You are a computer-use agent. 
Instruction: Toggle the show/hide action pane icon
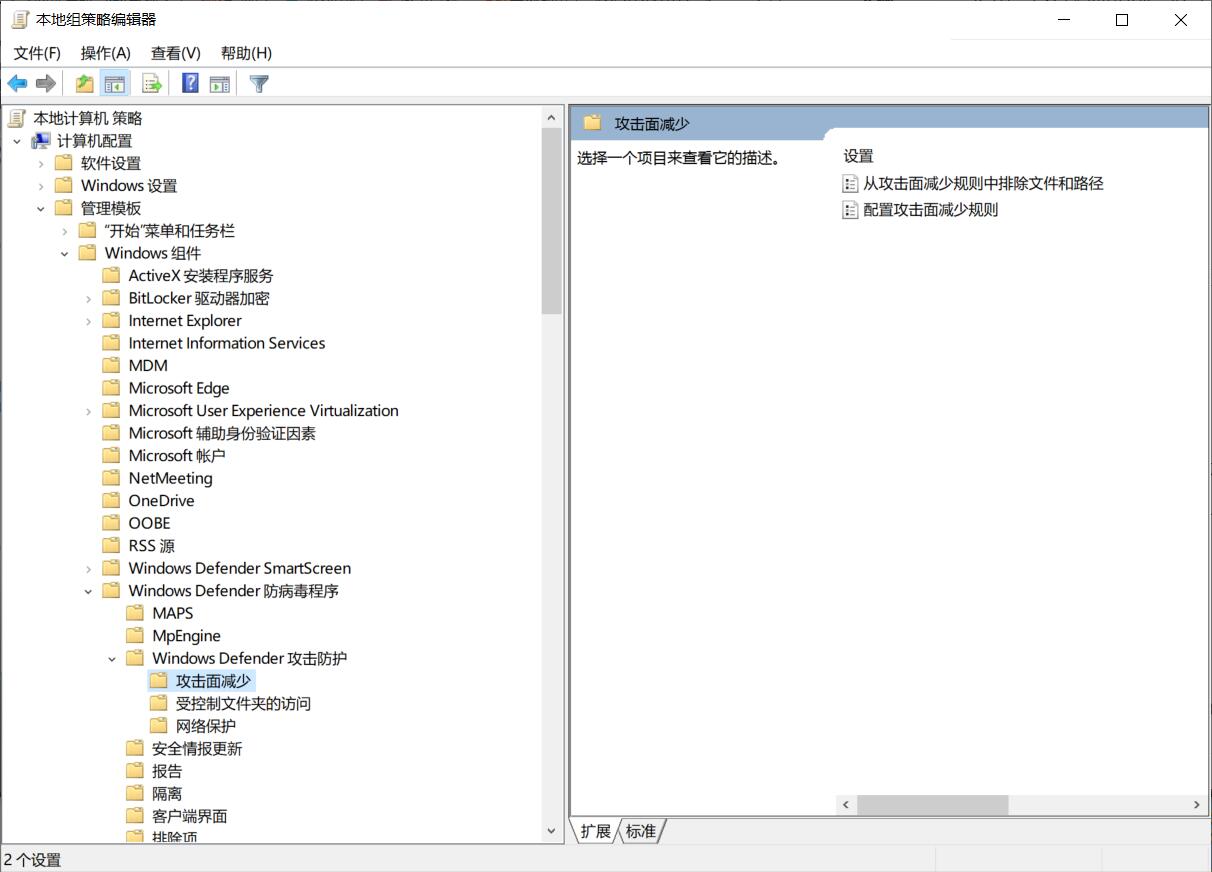point(220,84)
